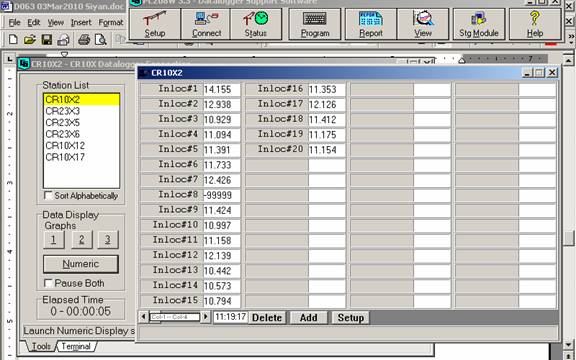Toggle the Pause Both checkbox
The image size is (576, 360).
48,283
